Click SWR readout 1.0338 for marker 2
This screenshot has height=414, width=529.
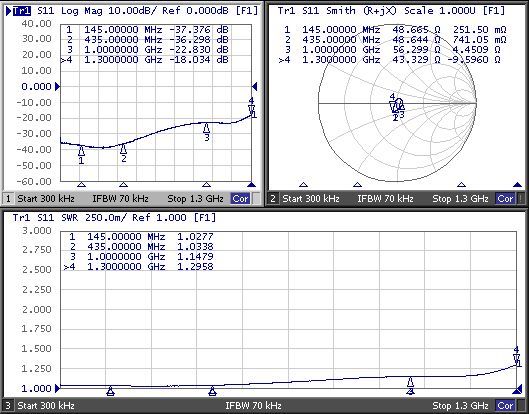pyautogui.click(x=195, y=247)
